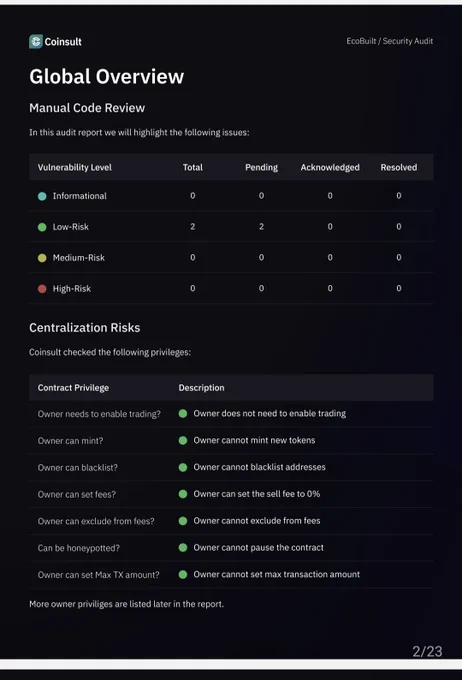The height and width of the screenshot is (680, 462).
Task: Click the Contract Privilege column header
Action: [73, 388]
